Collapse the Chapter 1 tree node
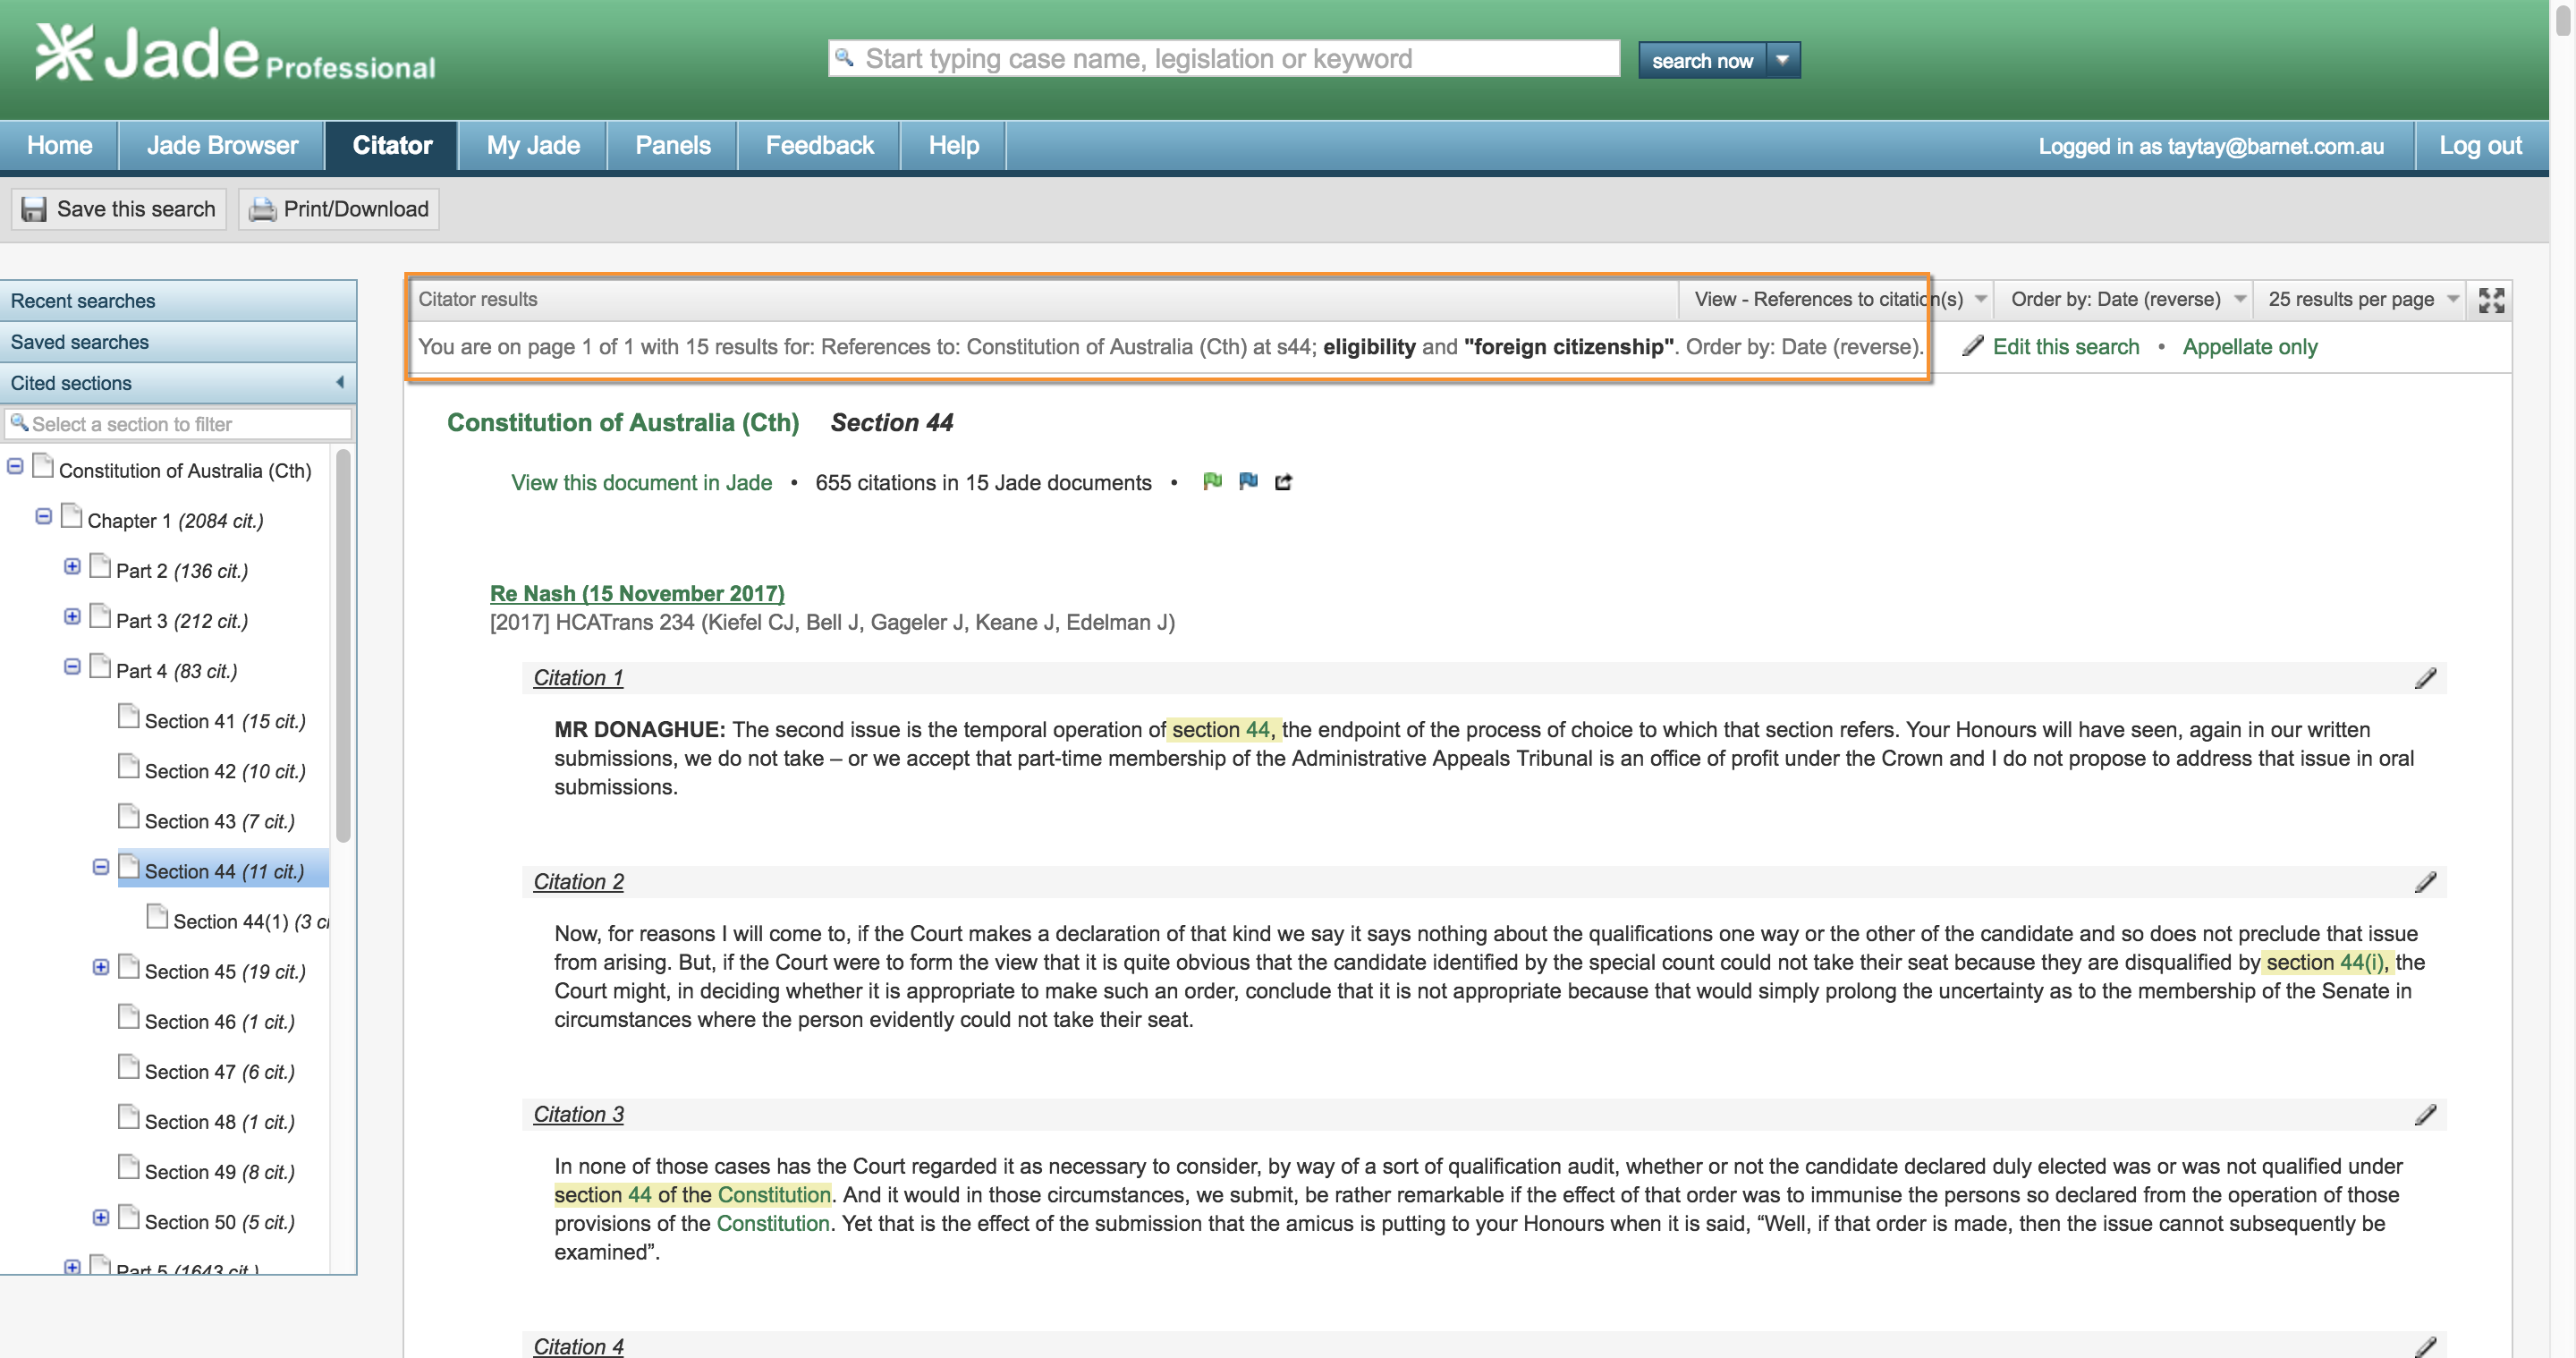This screenshot has width=2576, height=1358. 43,517
